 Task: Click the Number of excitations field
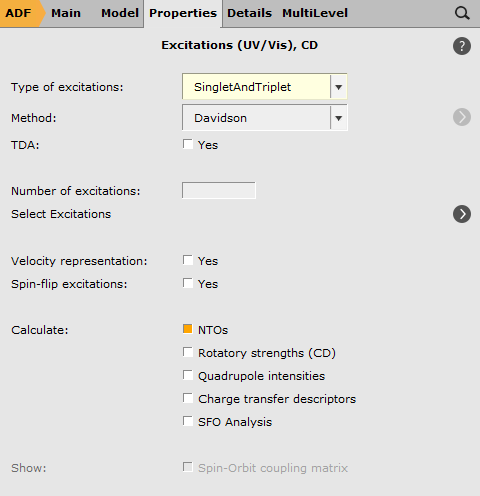tap(219, 190)
